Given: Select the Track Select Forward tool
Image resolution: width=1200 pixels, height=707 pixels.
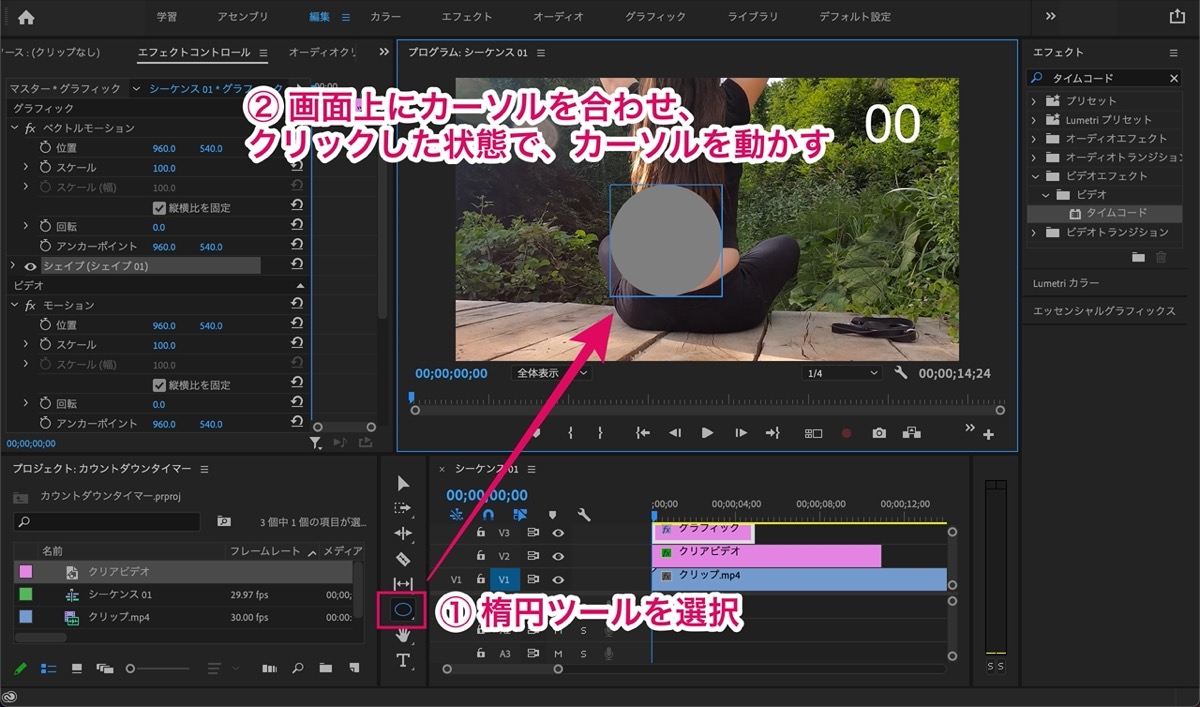Looking at the screenshot, I should (403, 508).
